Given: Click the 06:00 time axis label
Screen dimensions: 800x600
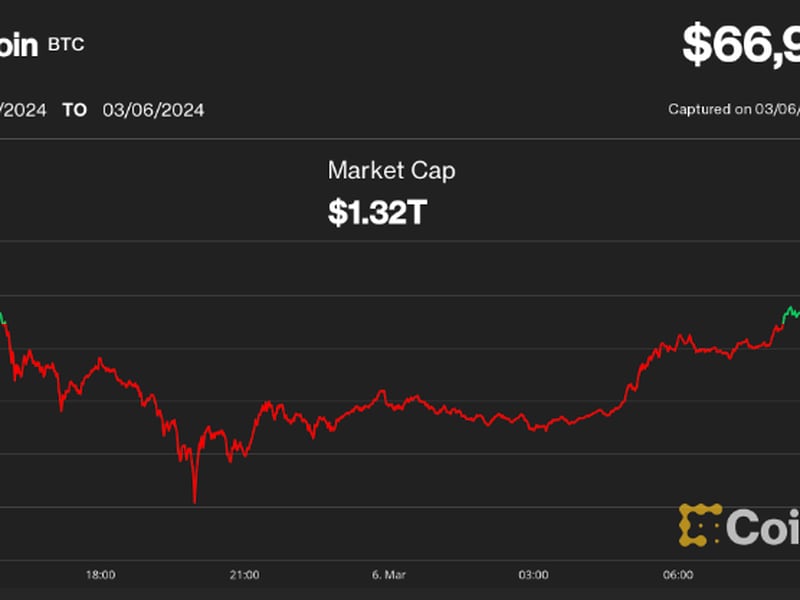Looking at the screenshot, I should click(x=678, y=575).
